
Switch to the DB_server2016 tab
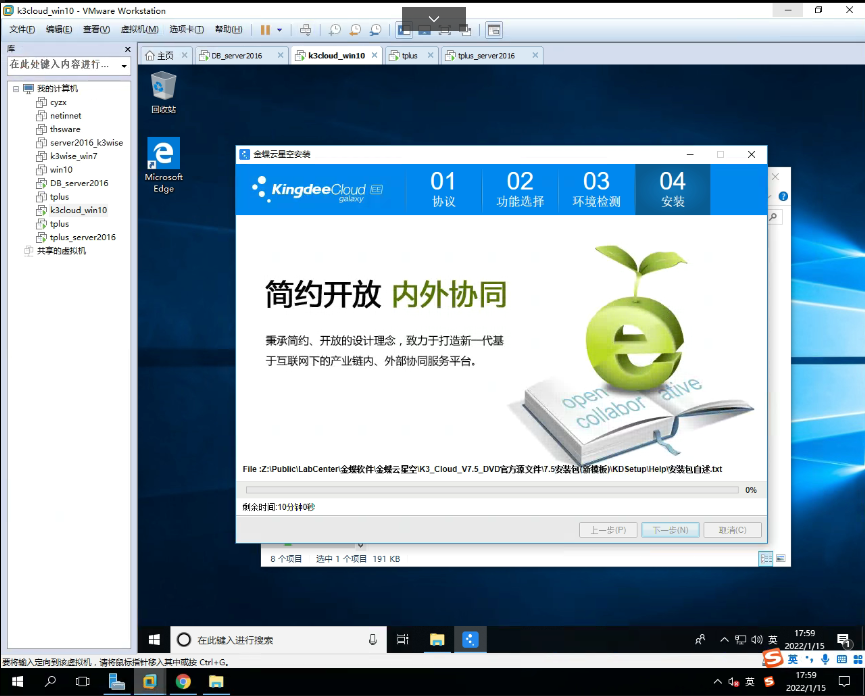(237, 56)
